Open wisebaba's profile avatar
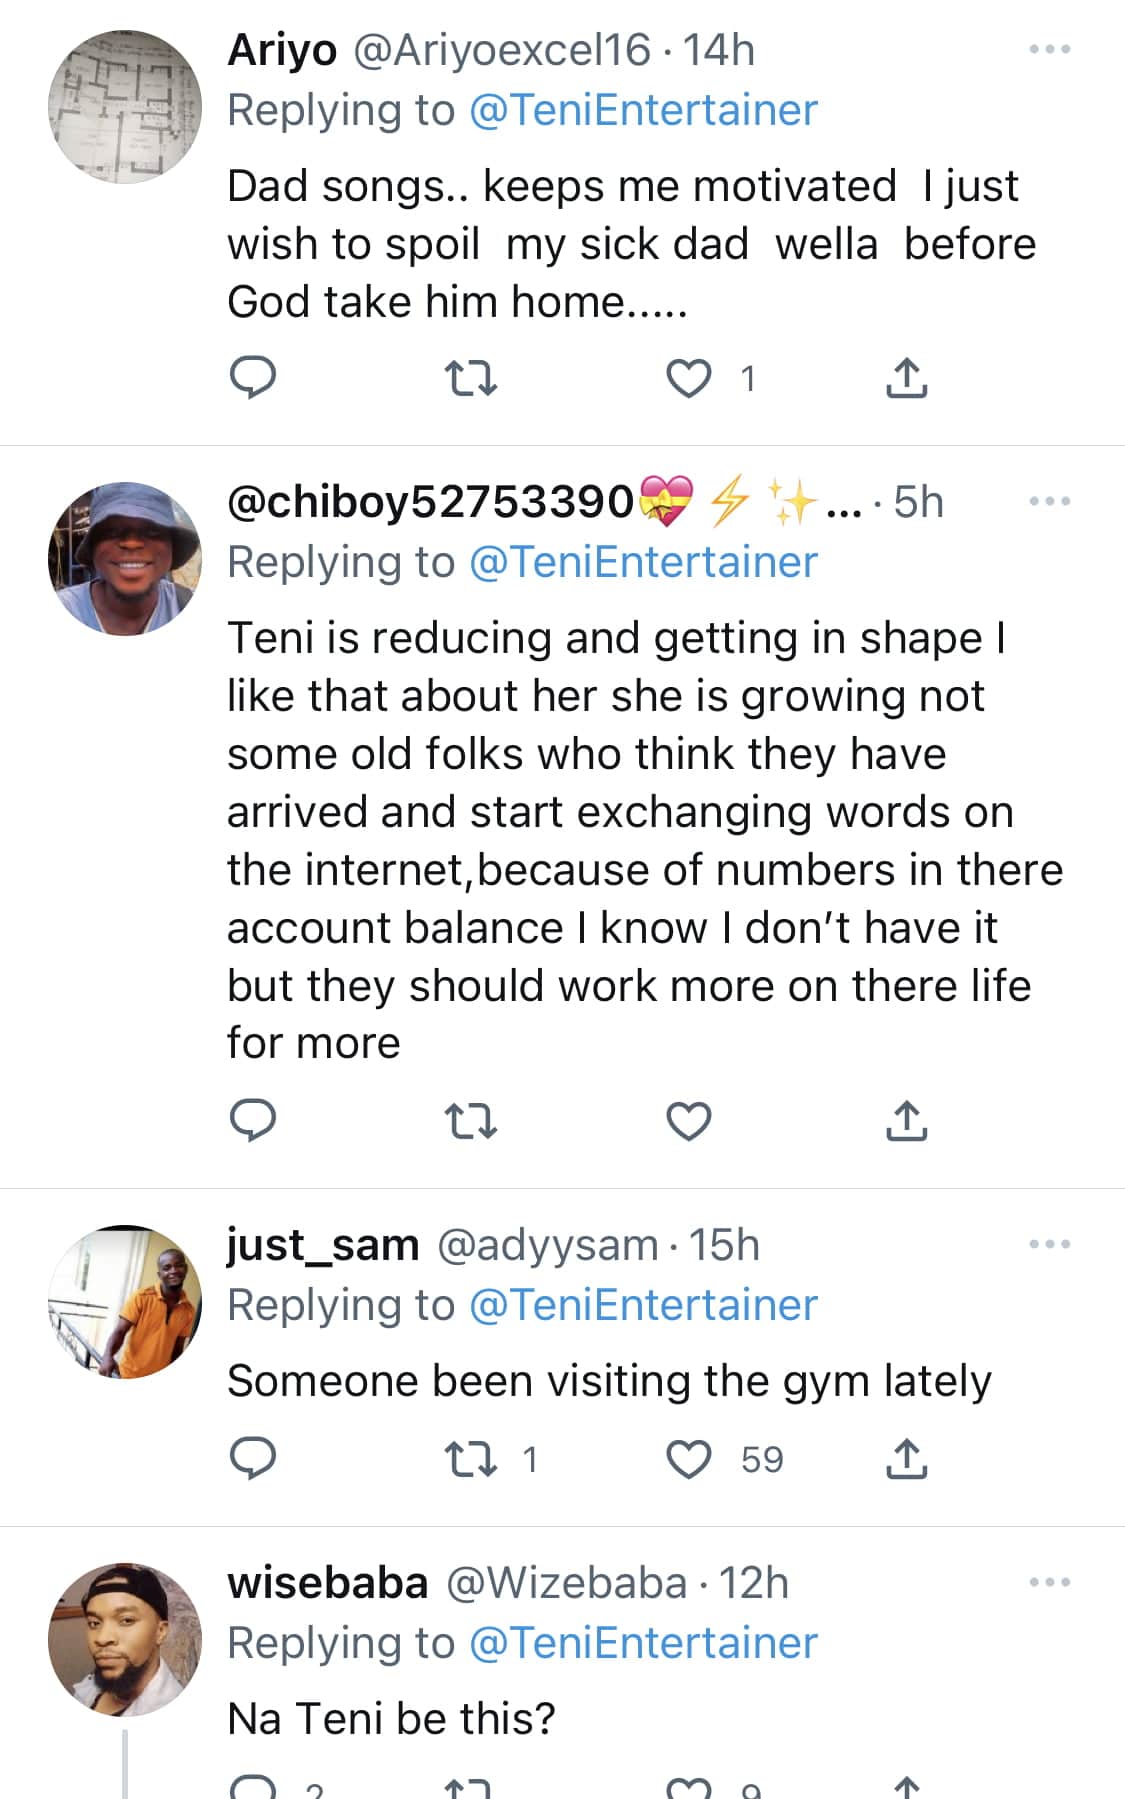The height and width of the screenshot is (1799, 1125). tap(125, 1639)
